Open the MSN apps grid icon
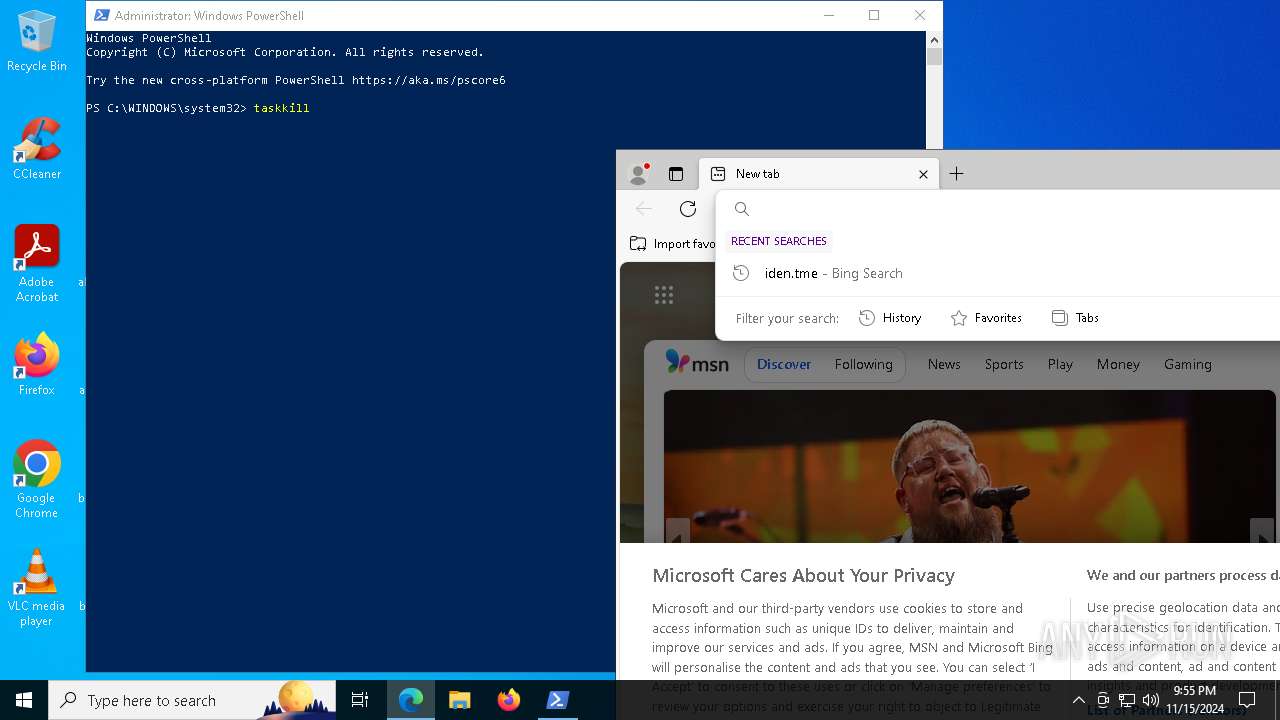This screenshot has height=720, width=1280. 664,294
